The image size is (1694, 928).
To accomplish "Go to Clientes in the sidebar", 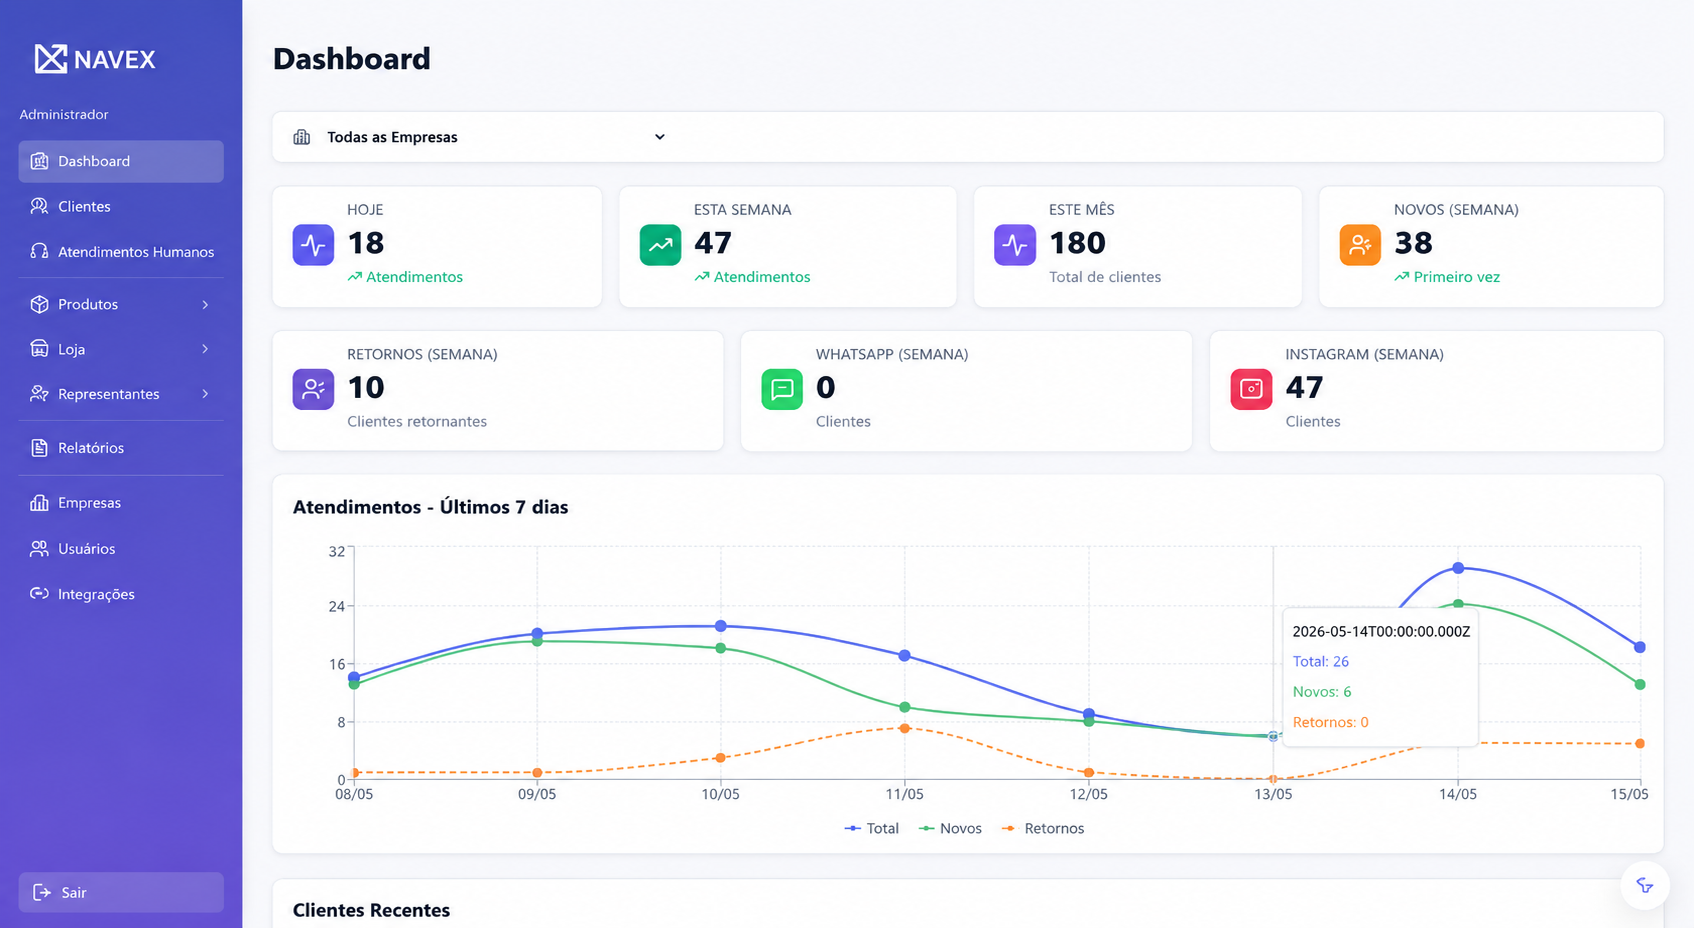I will [121, 206].
